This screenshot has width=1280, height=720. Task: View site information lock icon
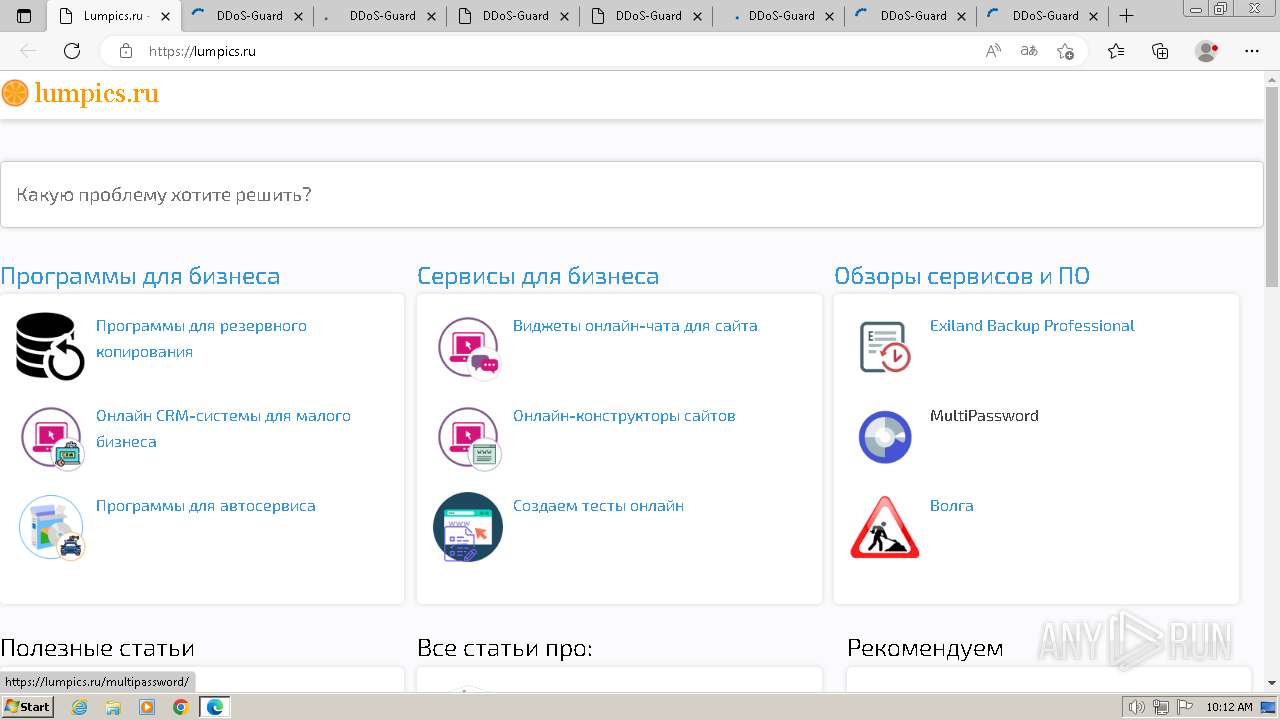tap(126, 51)
